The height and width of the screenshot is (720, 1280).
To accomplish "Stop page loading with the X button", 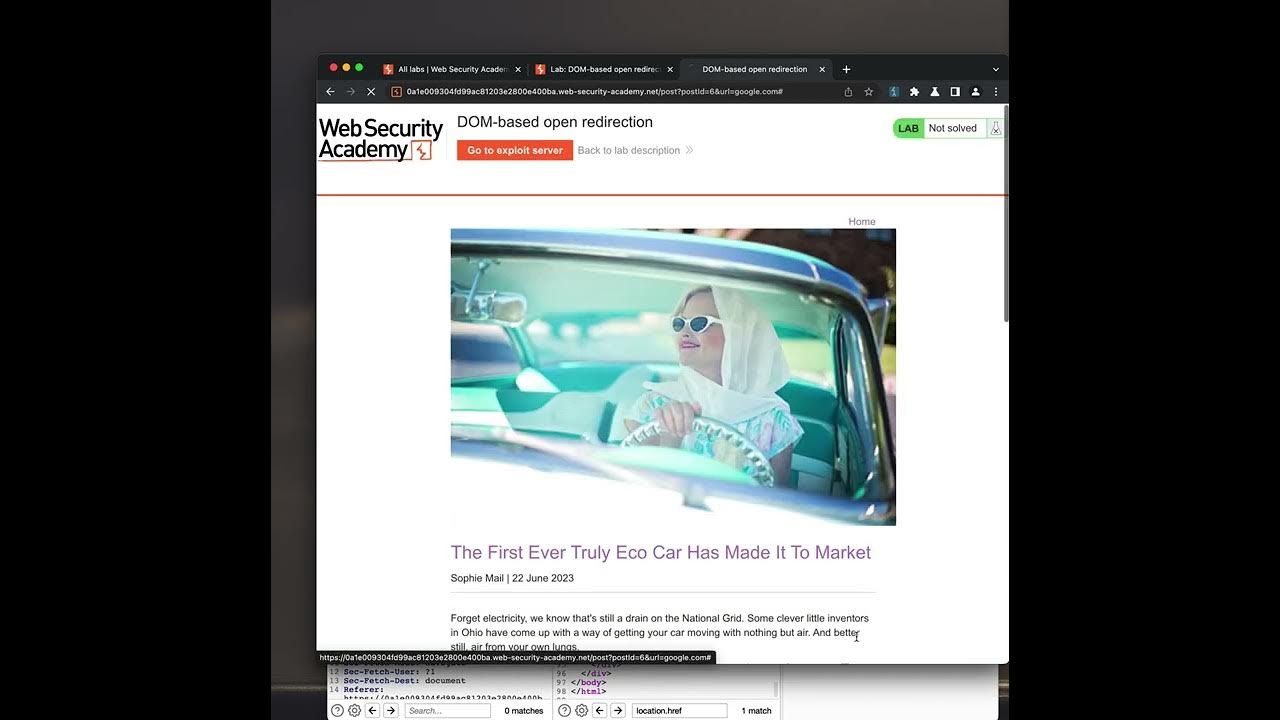I will click(371, 91).
